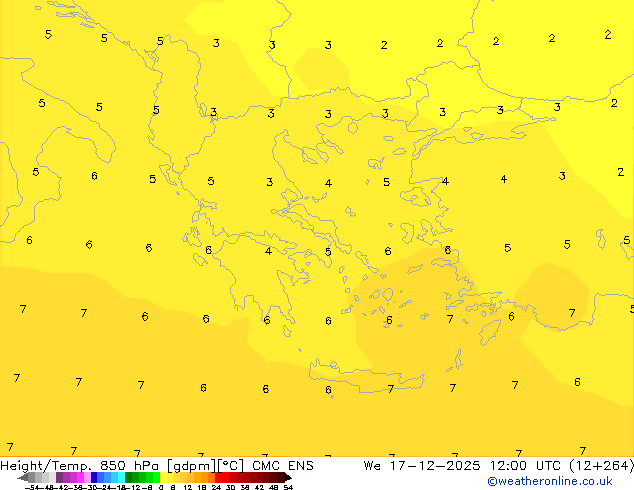The height and width of the screenshot is (490, 634).
Task: Select the gray arrow at legend's cold end
Action: (23, 477)
